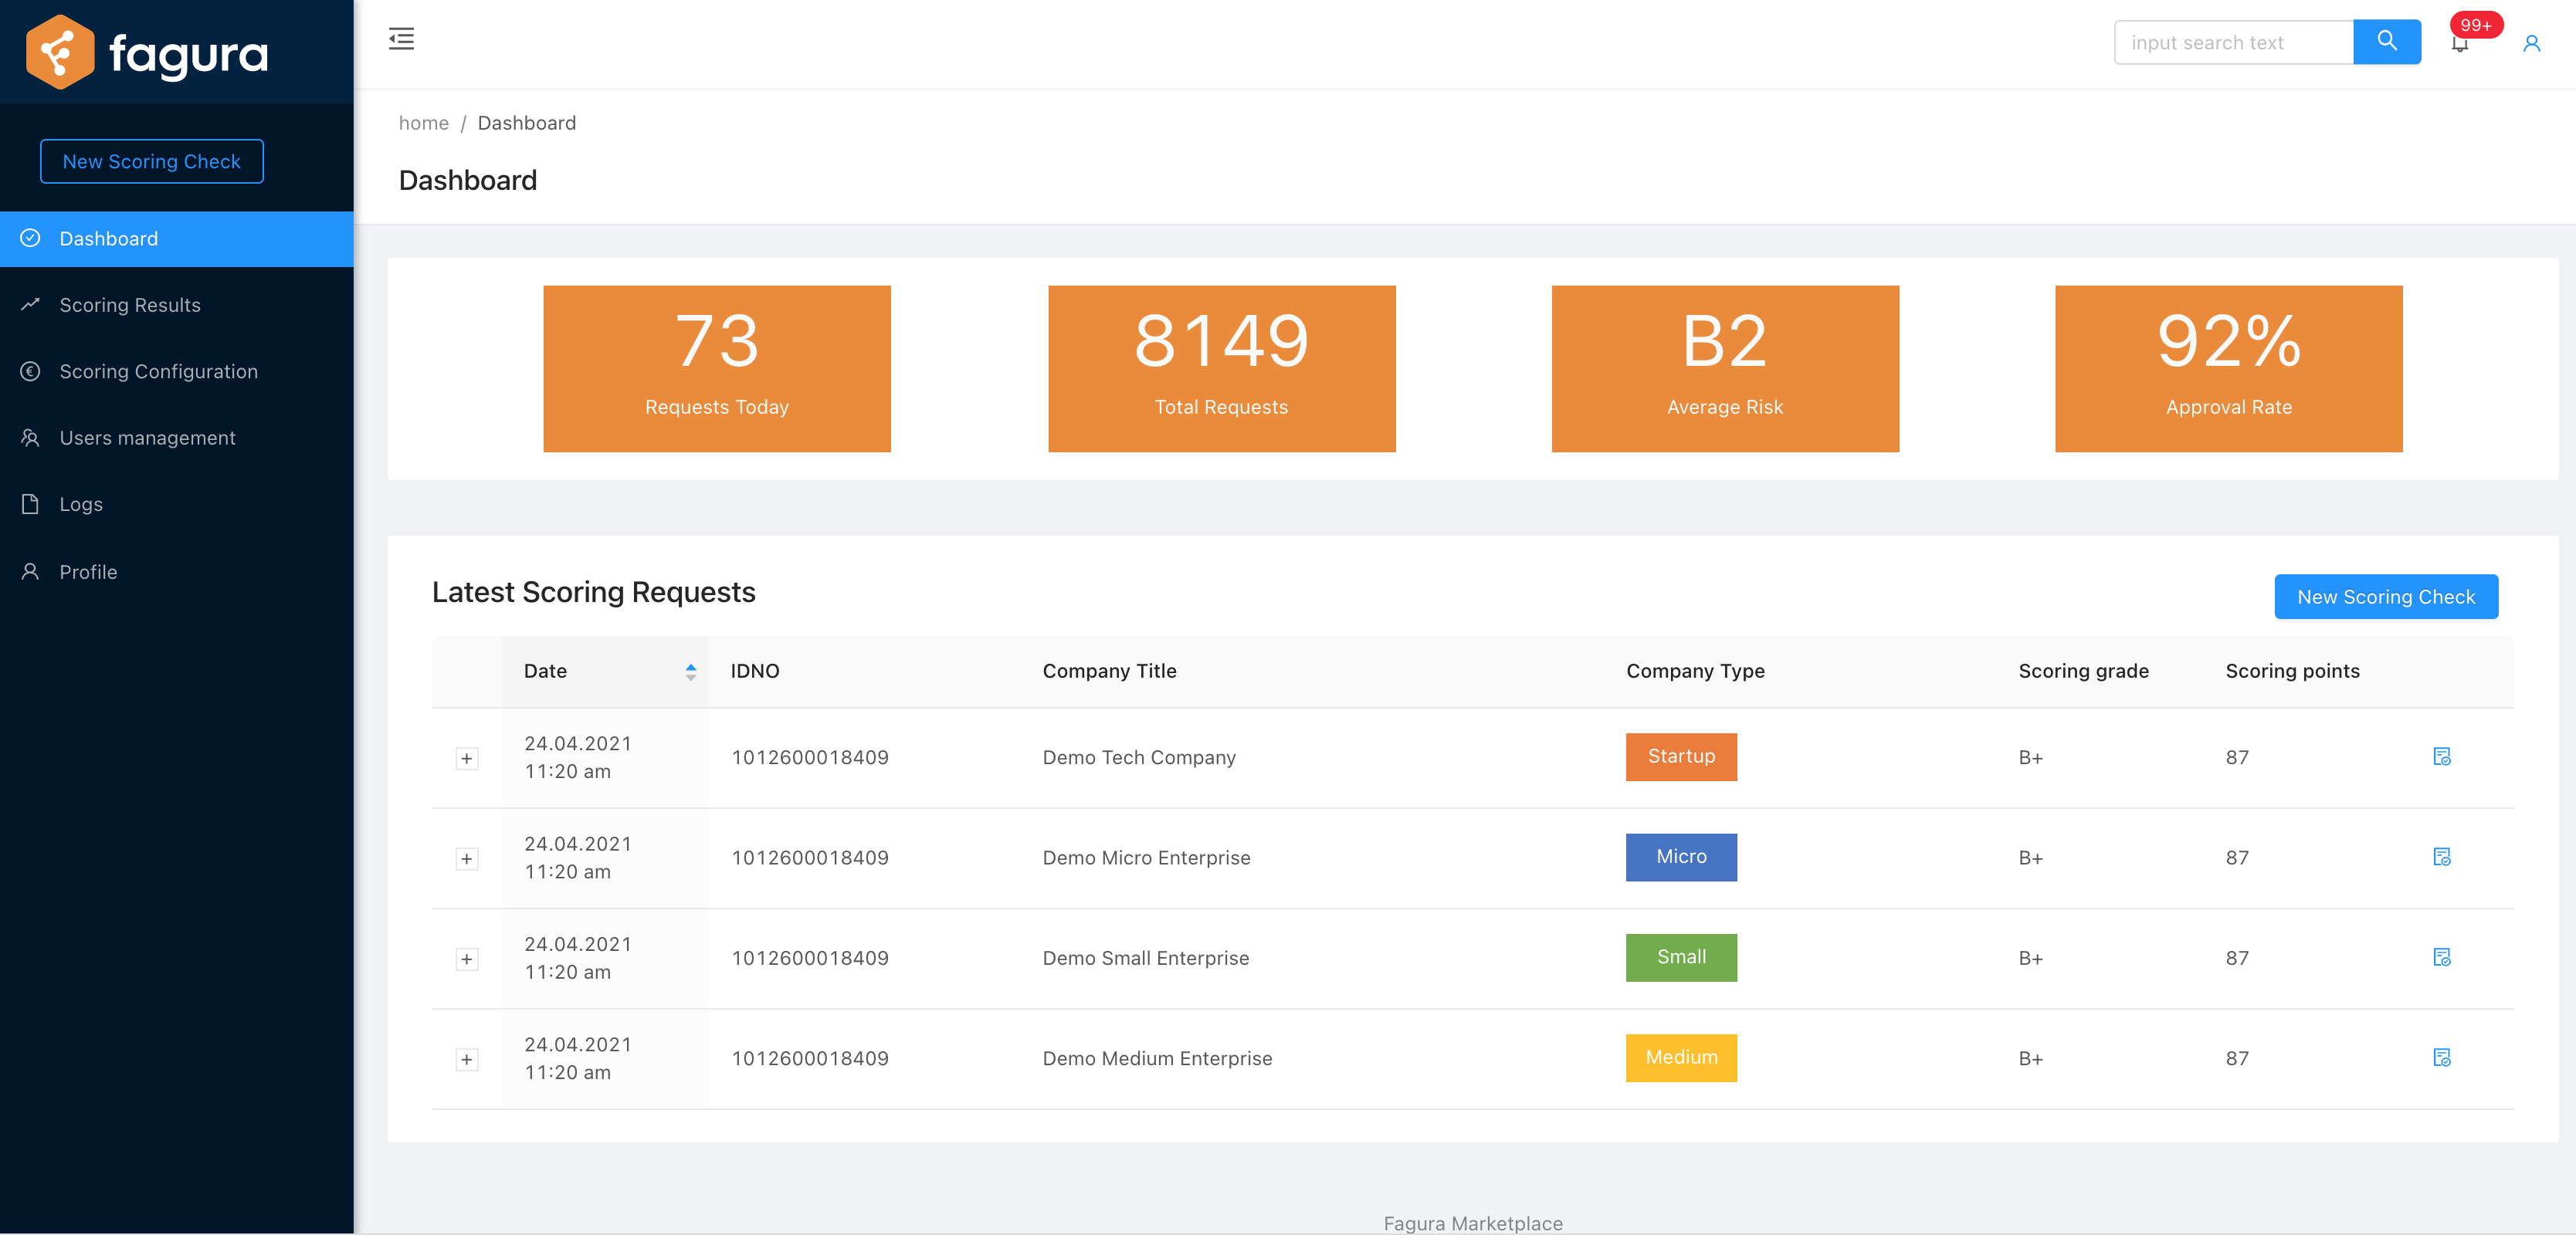Screen dimensions: 2576x1235
Task: Open notifications via the bell icon
Action: click(2459, 44)
